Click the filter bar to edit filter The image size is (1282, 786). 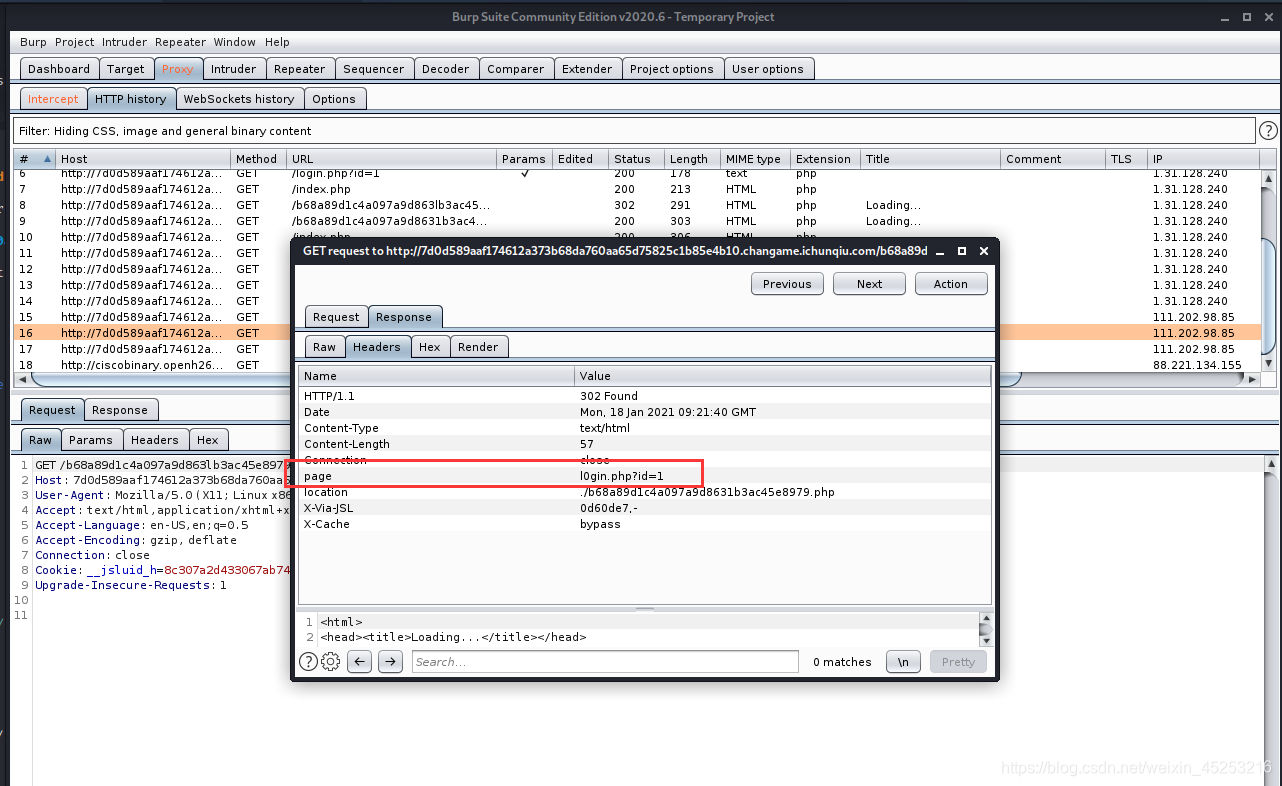(634, 131)
